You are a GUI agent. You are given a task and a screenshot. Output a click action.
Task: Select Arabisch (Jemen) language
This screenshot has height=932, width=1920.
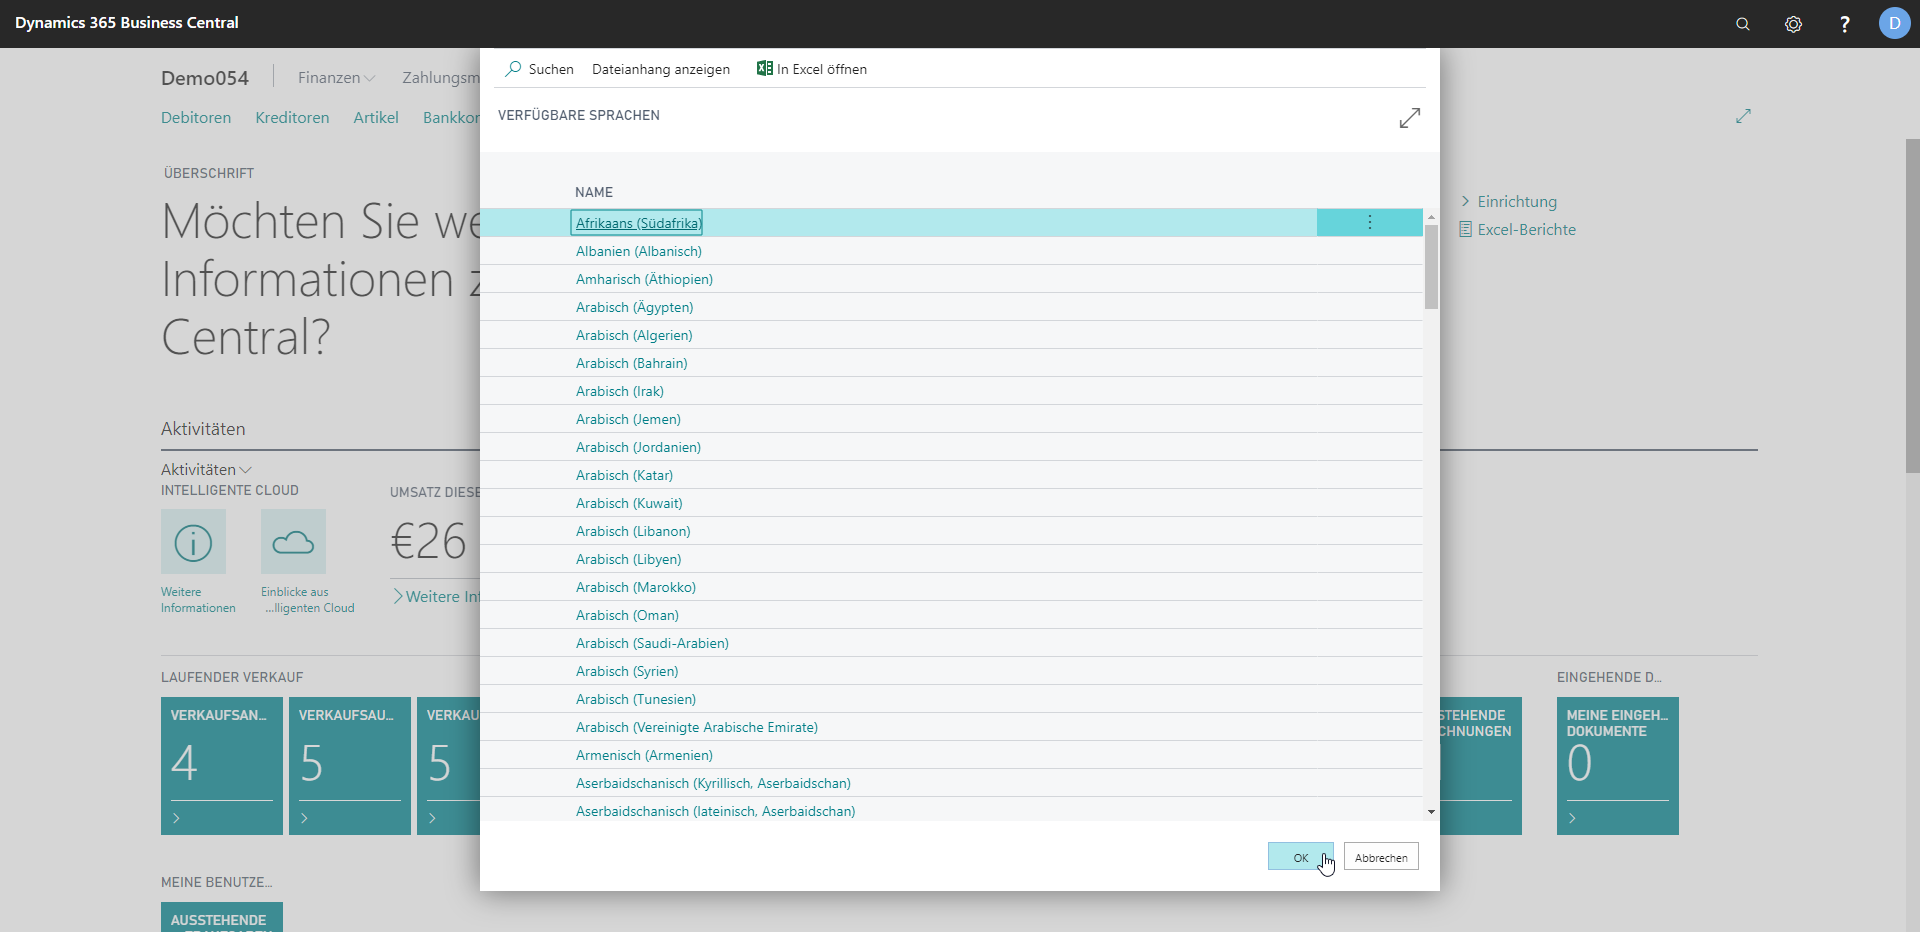pyautogui.click(x=628, y=419)
